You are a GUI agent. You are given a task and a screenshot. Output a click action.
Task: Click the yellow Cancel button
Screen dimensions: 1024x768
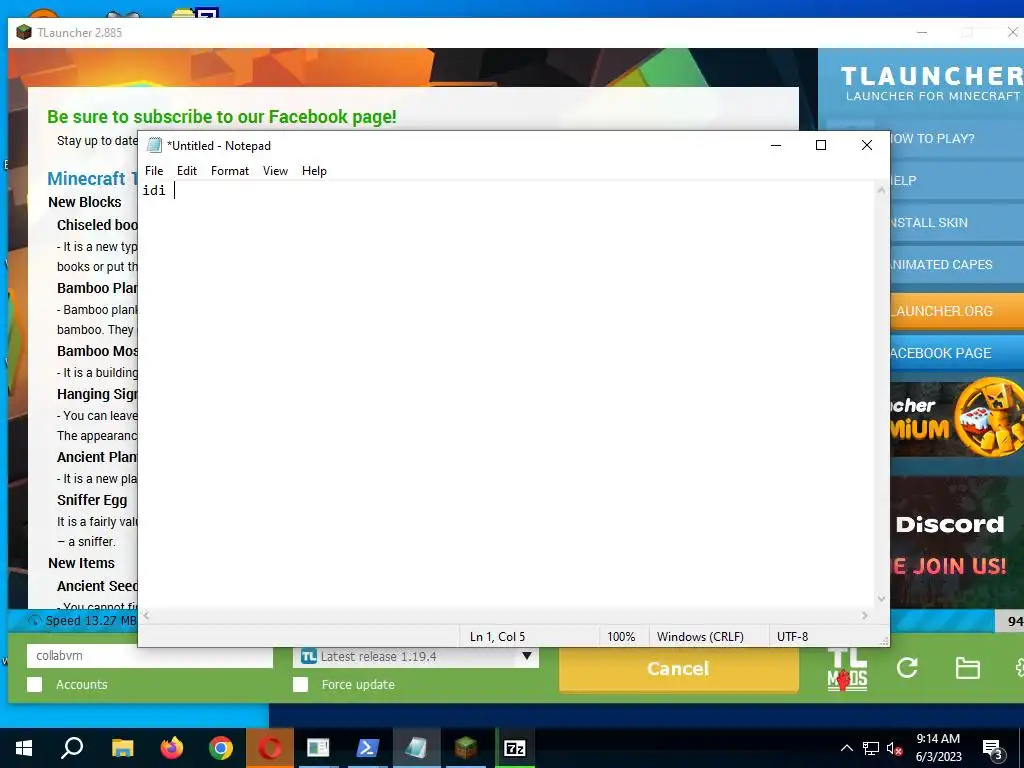679,669
